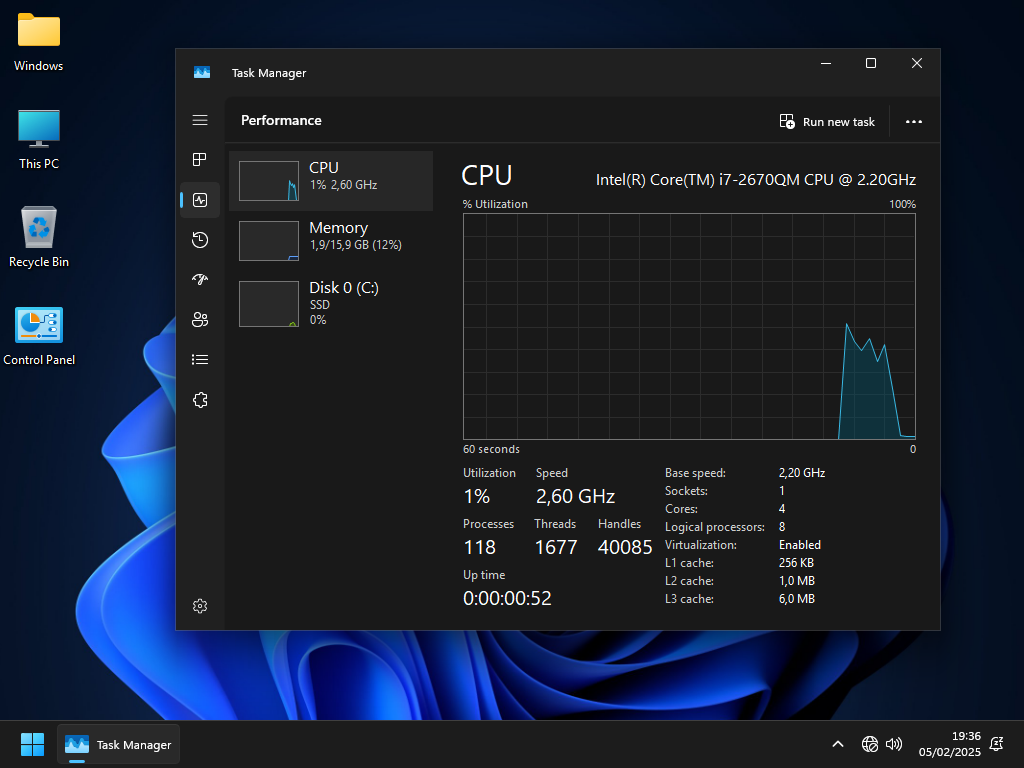Click the Up time value 0:00:00:52

click(507, 598)
